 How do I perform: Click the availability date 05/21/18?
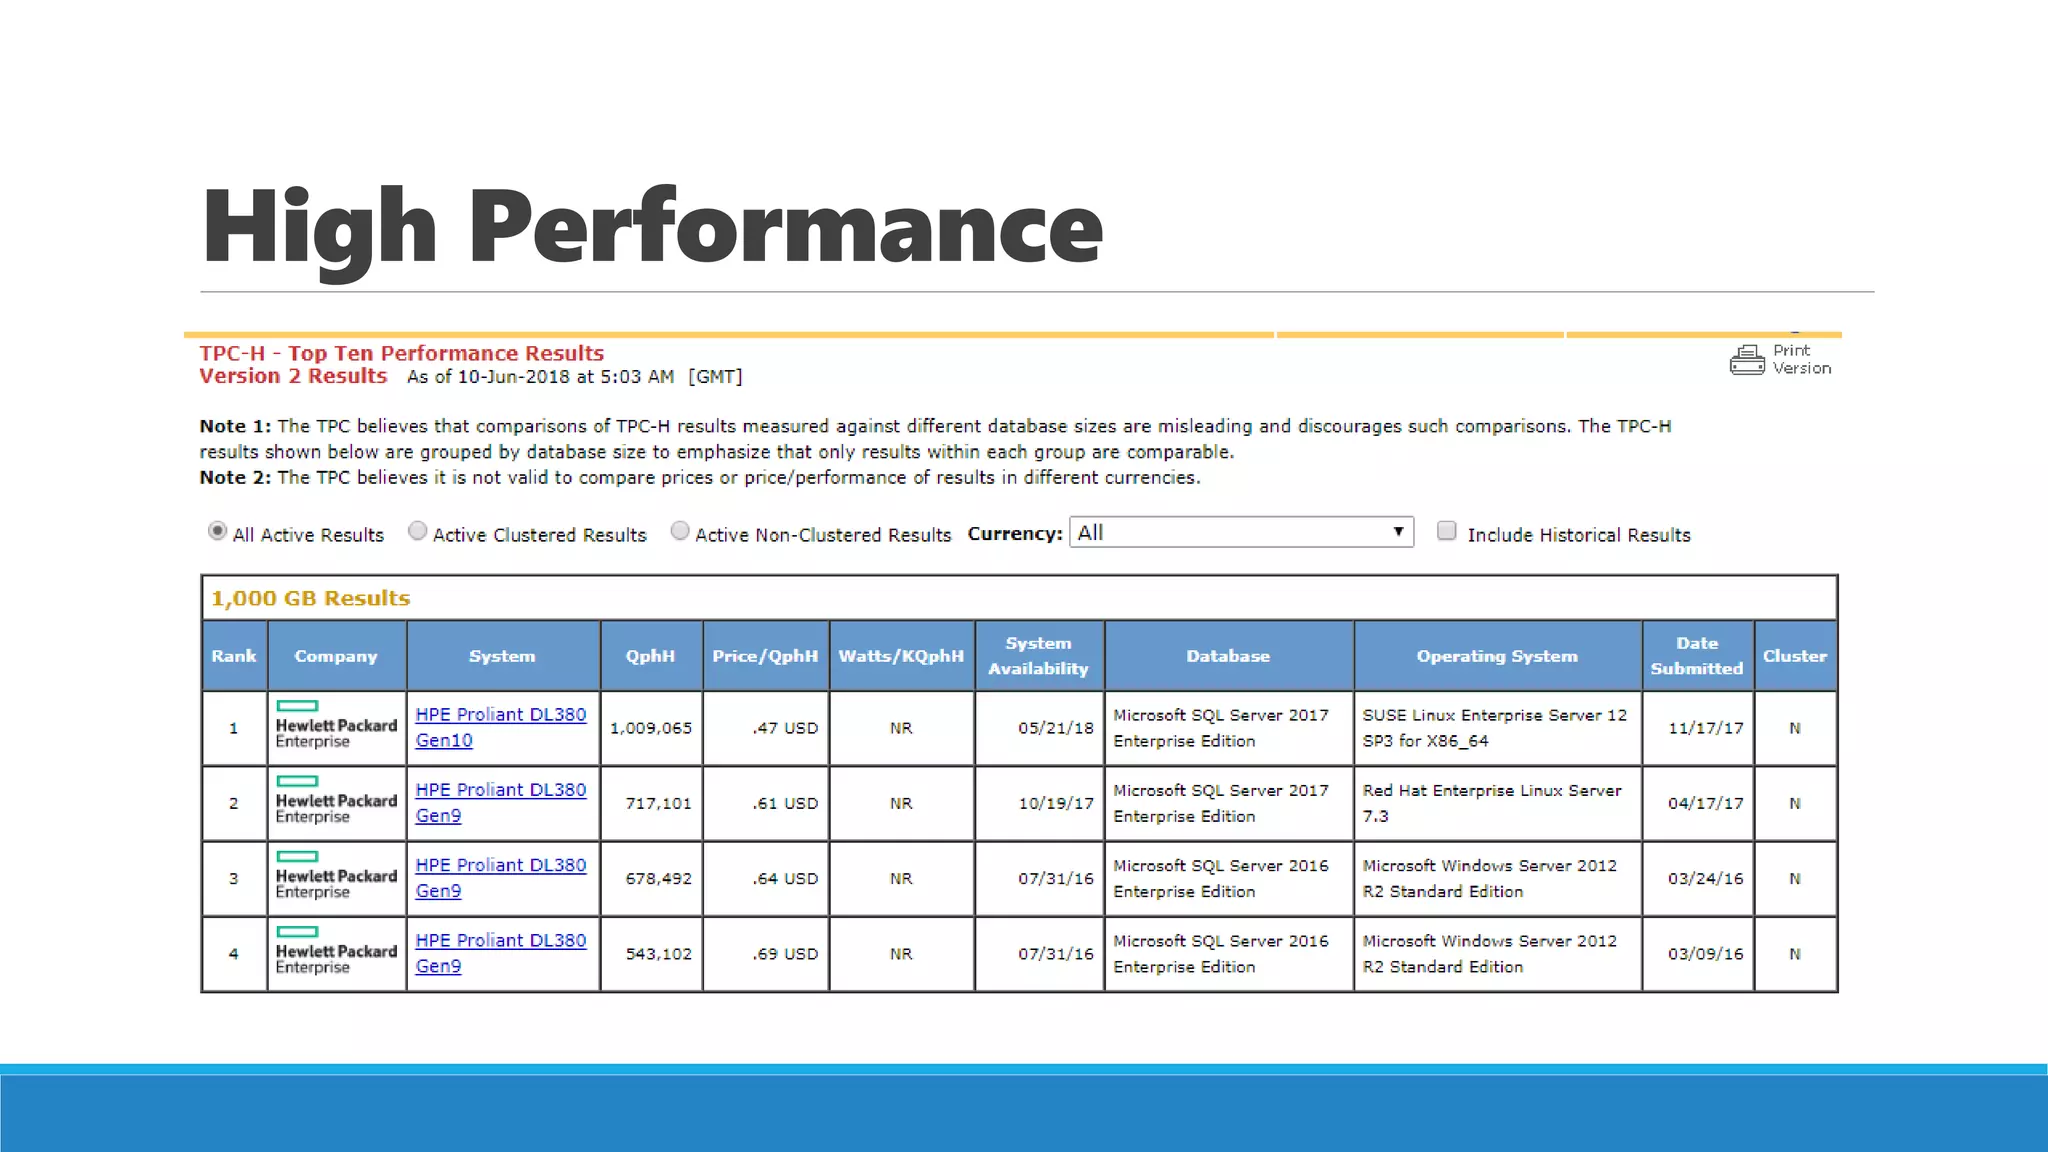(x=1056, y=728)
